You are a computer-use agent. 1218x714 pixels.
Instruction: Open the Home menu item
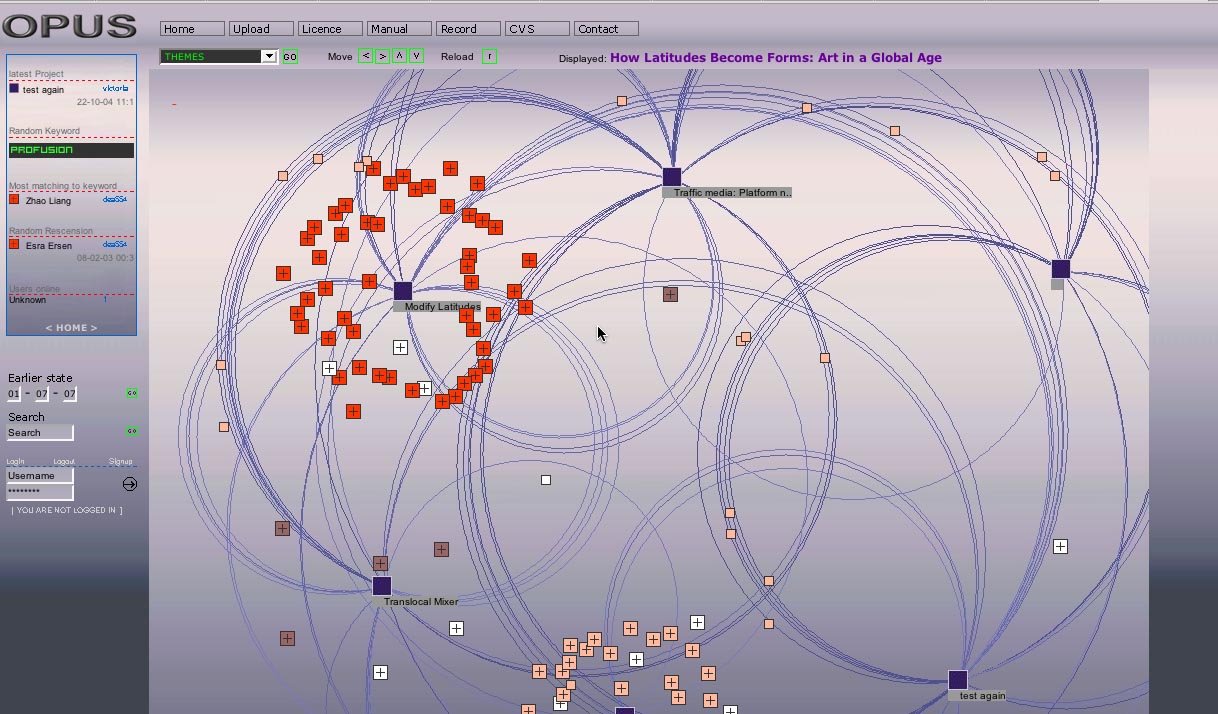192,29
